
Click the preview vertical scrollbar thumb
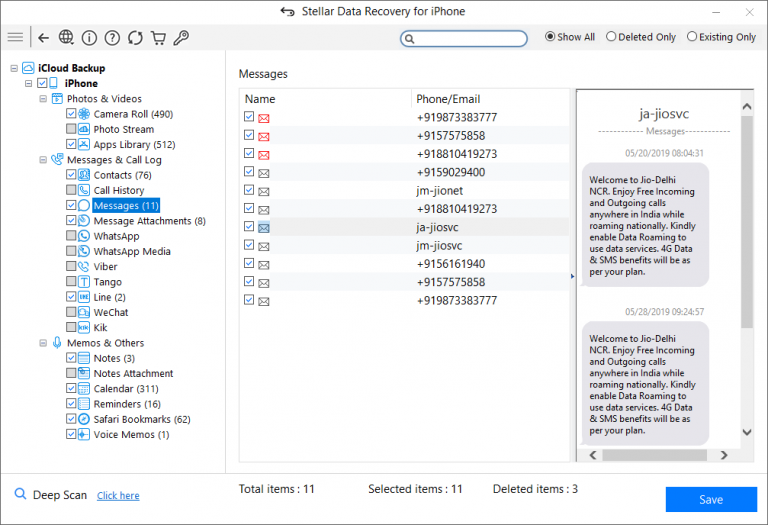tap(746, 221)
